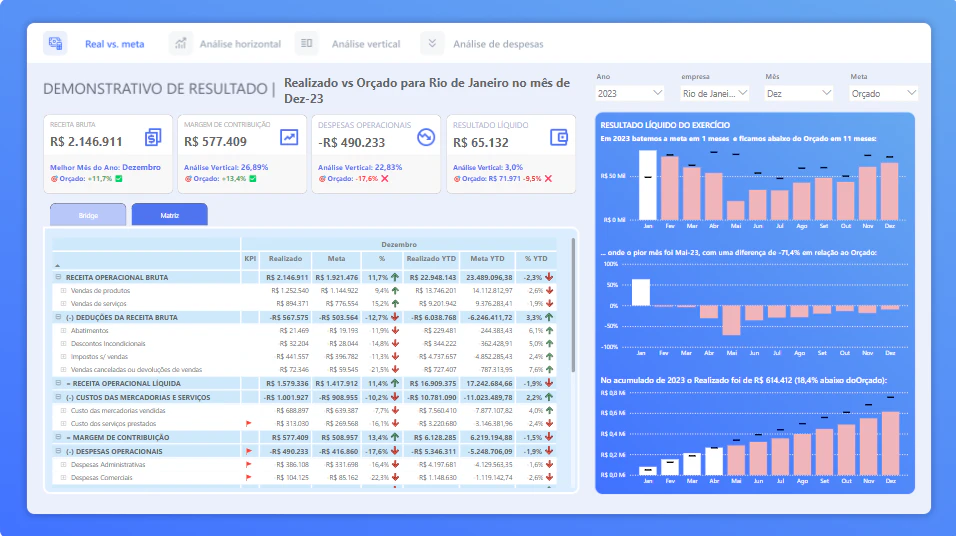
Task: Click the Receita Bruta documents icon
Action: (153, 137)
